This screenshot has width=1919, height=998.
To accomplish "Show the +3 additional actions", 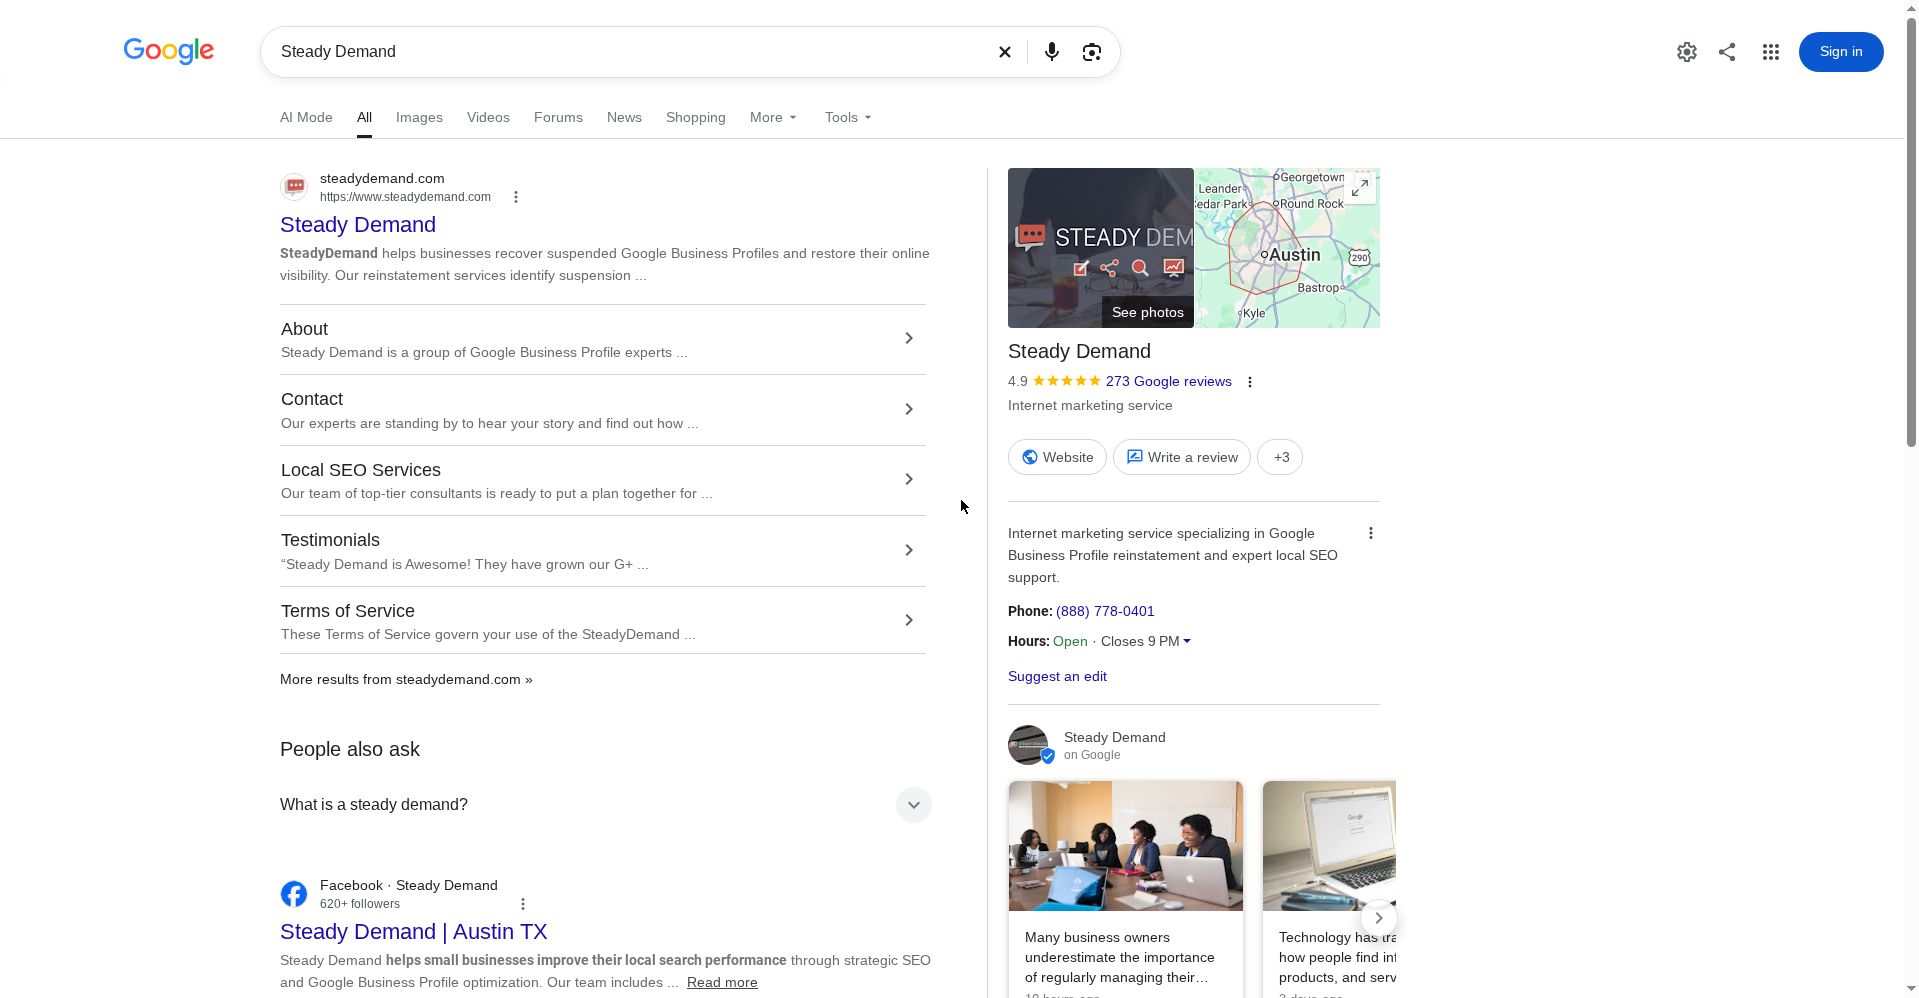I will pyautogui.click(x=1280, y=458).
